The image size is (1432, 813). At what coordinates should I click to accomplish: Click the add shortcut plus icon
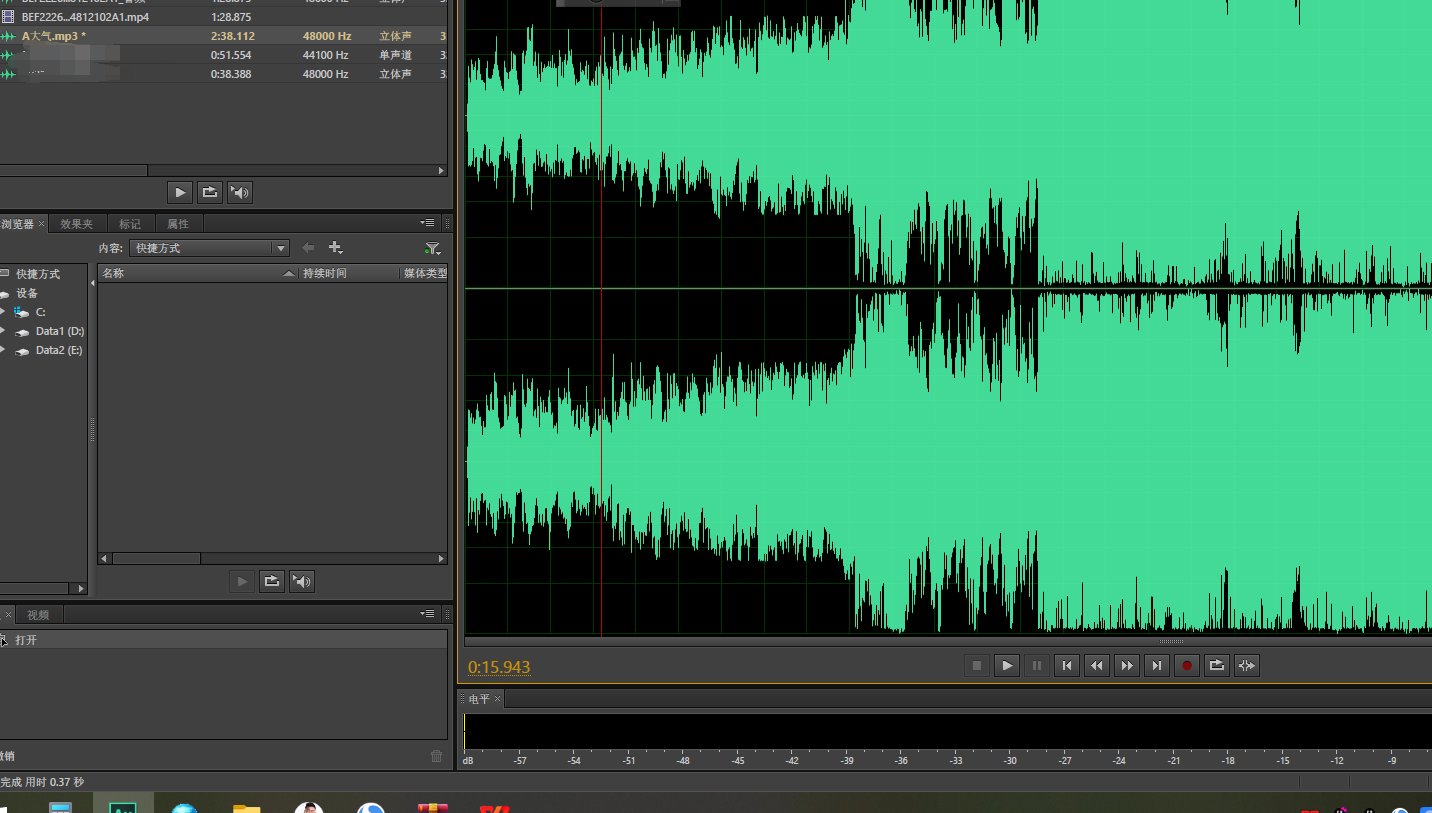pyautogui.click(x=336, y=248)
